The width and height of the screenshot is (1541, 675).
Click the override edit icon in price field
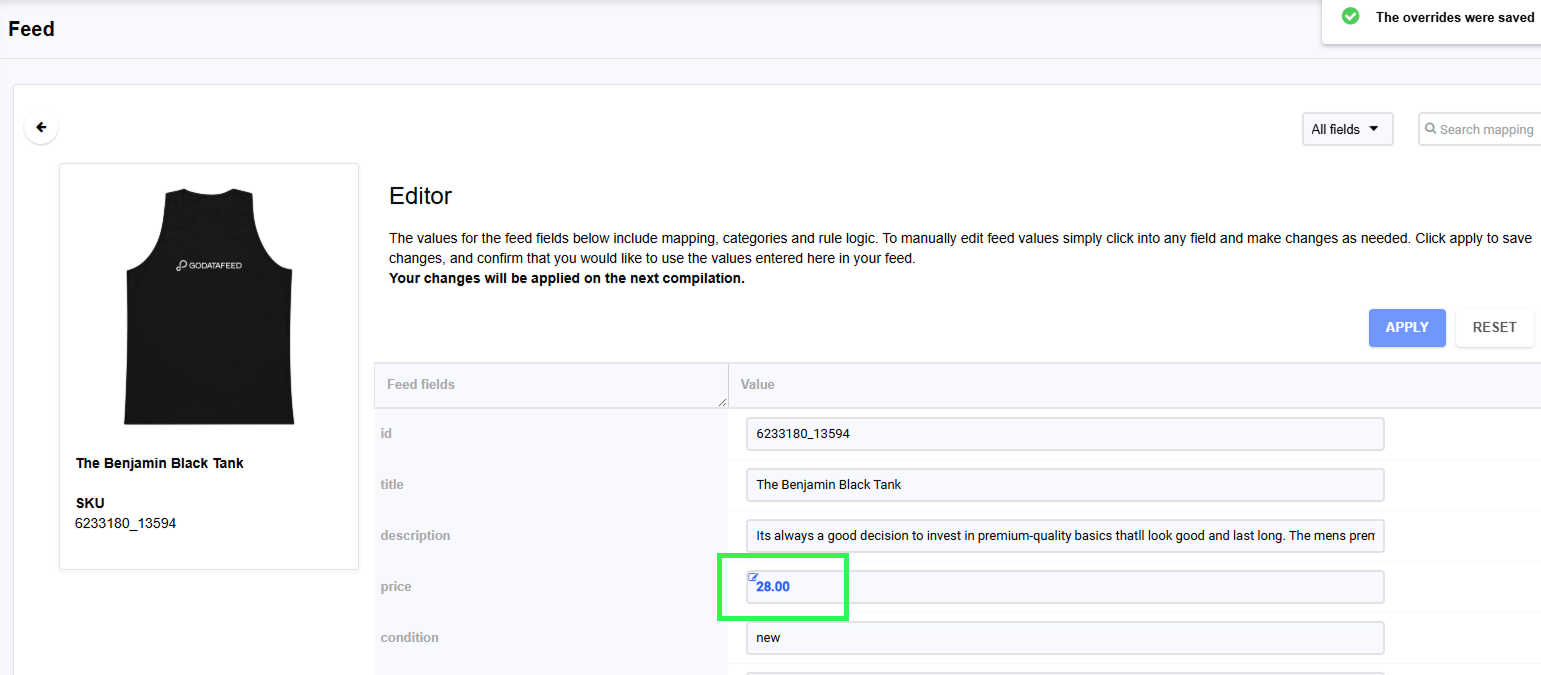(x=753, y=577)
